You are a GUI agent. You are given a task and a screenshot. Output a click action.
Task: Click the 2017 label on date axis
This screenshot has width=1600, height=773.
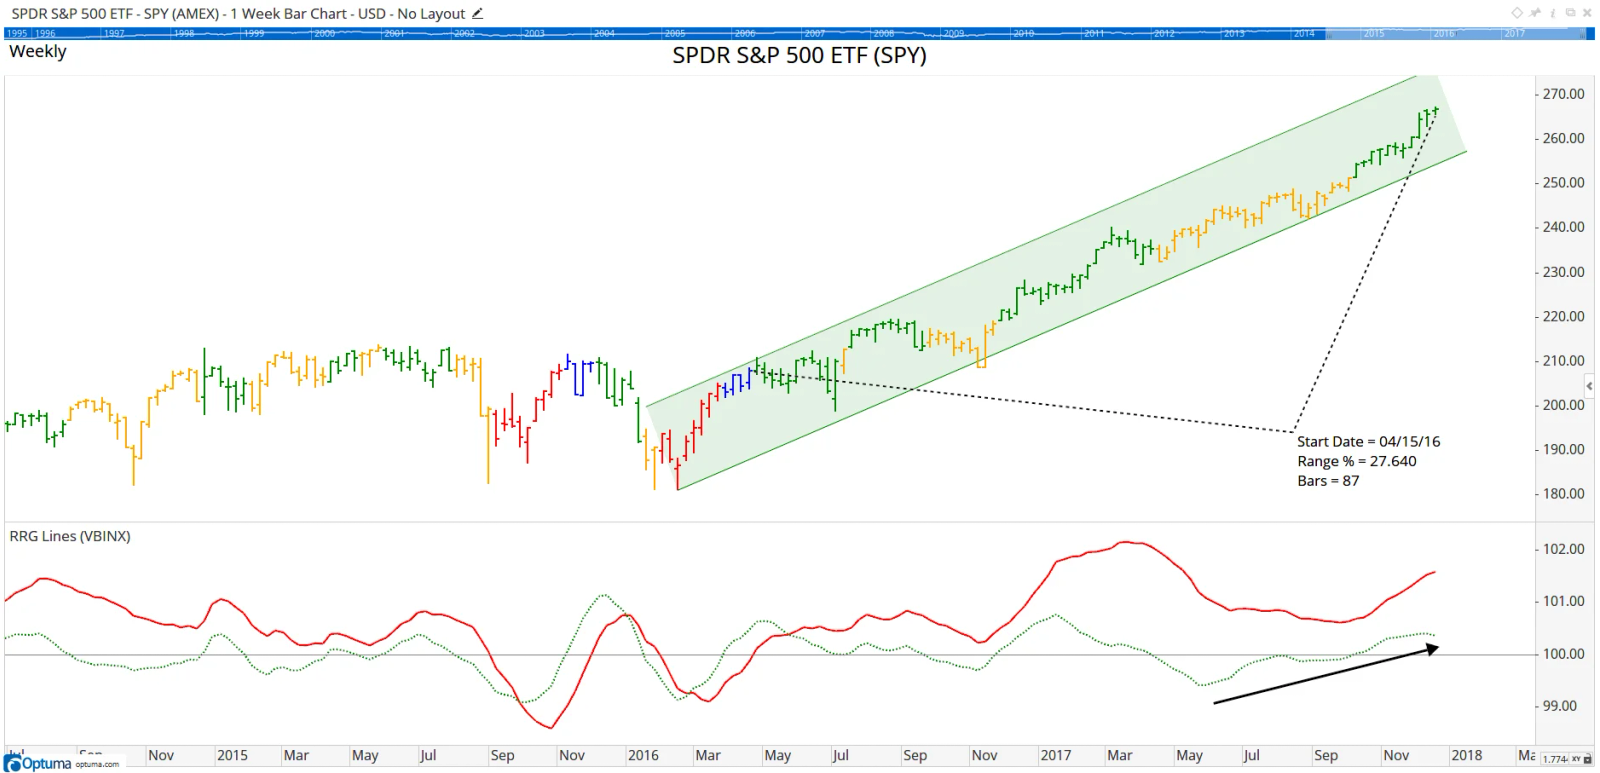[x=1055, y=755]
